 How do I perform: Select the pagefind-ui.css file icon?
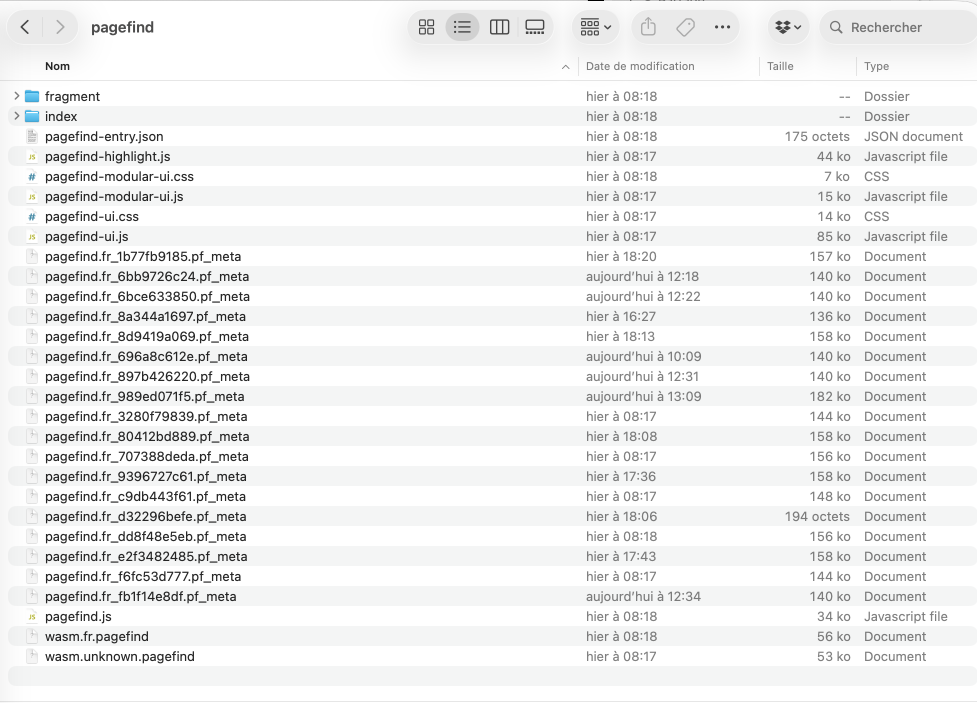32,216
